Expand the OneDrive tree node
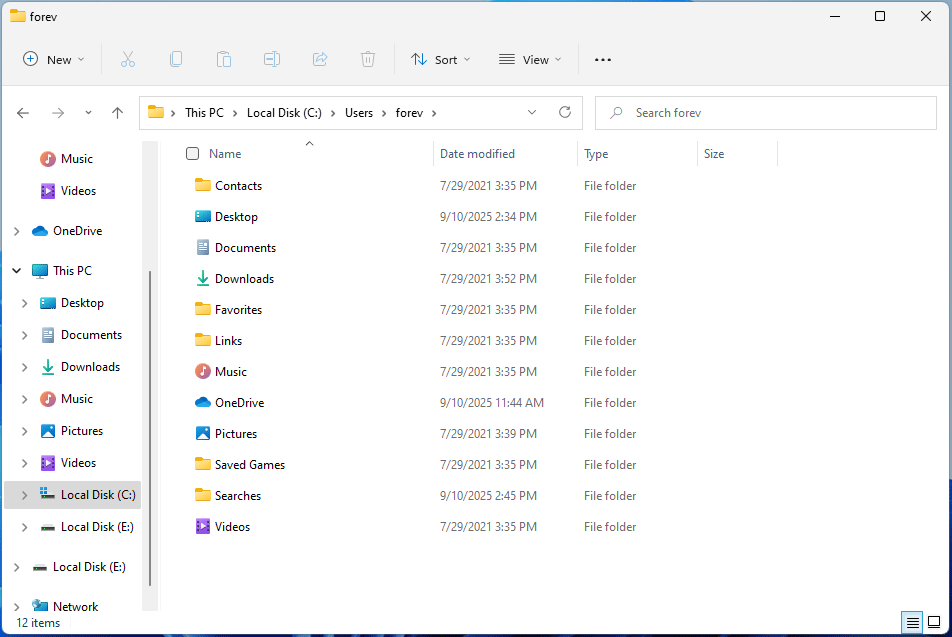 click(x=17, y=231)
